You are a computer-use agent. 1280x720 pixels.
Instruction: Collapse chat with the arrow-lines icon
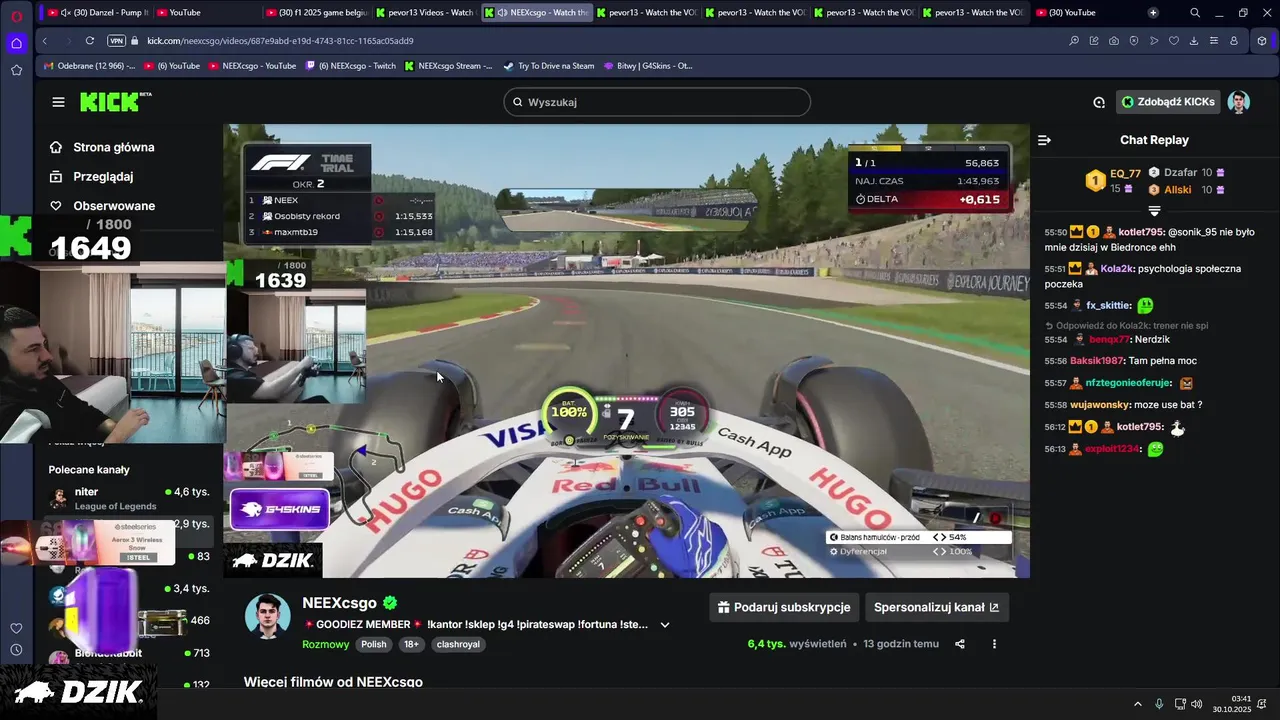point(1044,140)
